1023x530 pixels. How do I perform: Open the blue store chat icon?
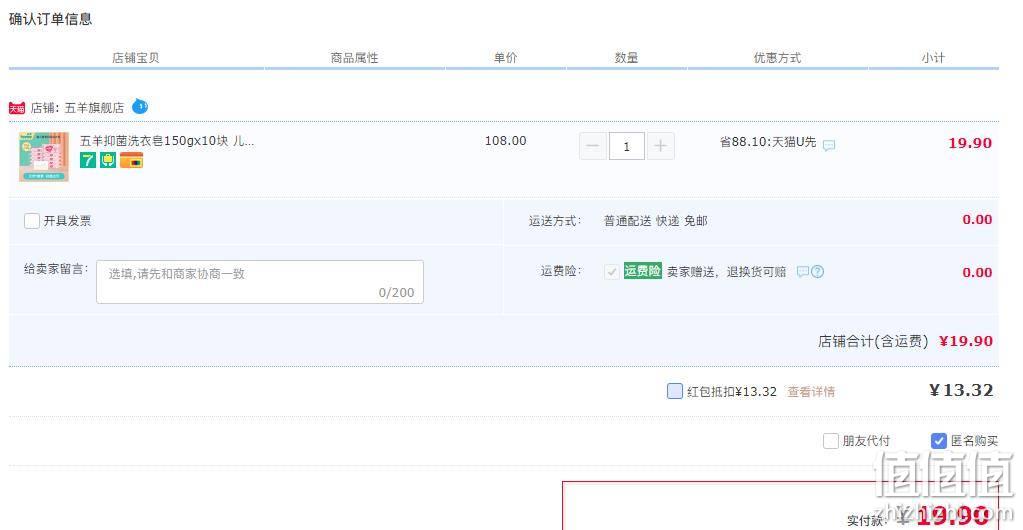(x=140, y=106)
